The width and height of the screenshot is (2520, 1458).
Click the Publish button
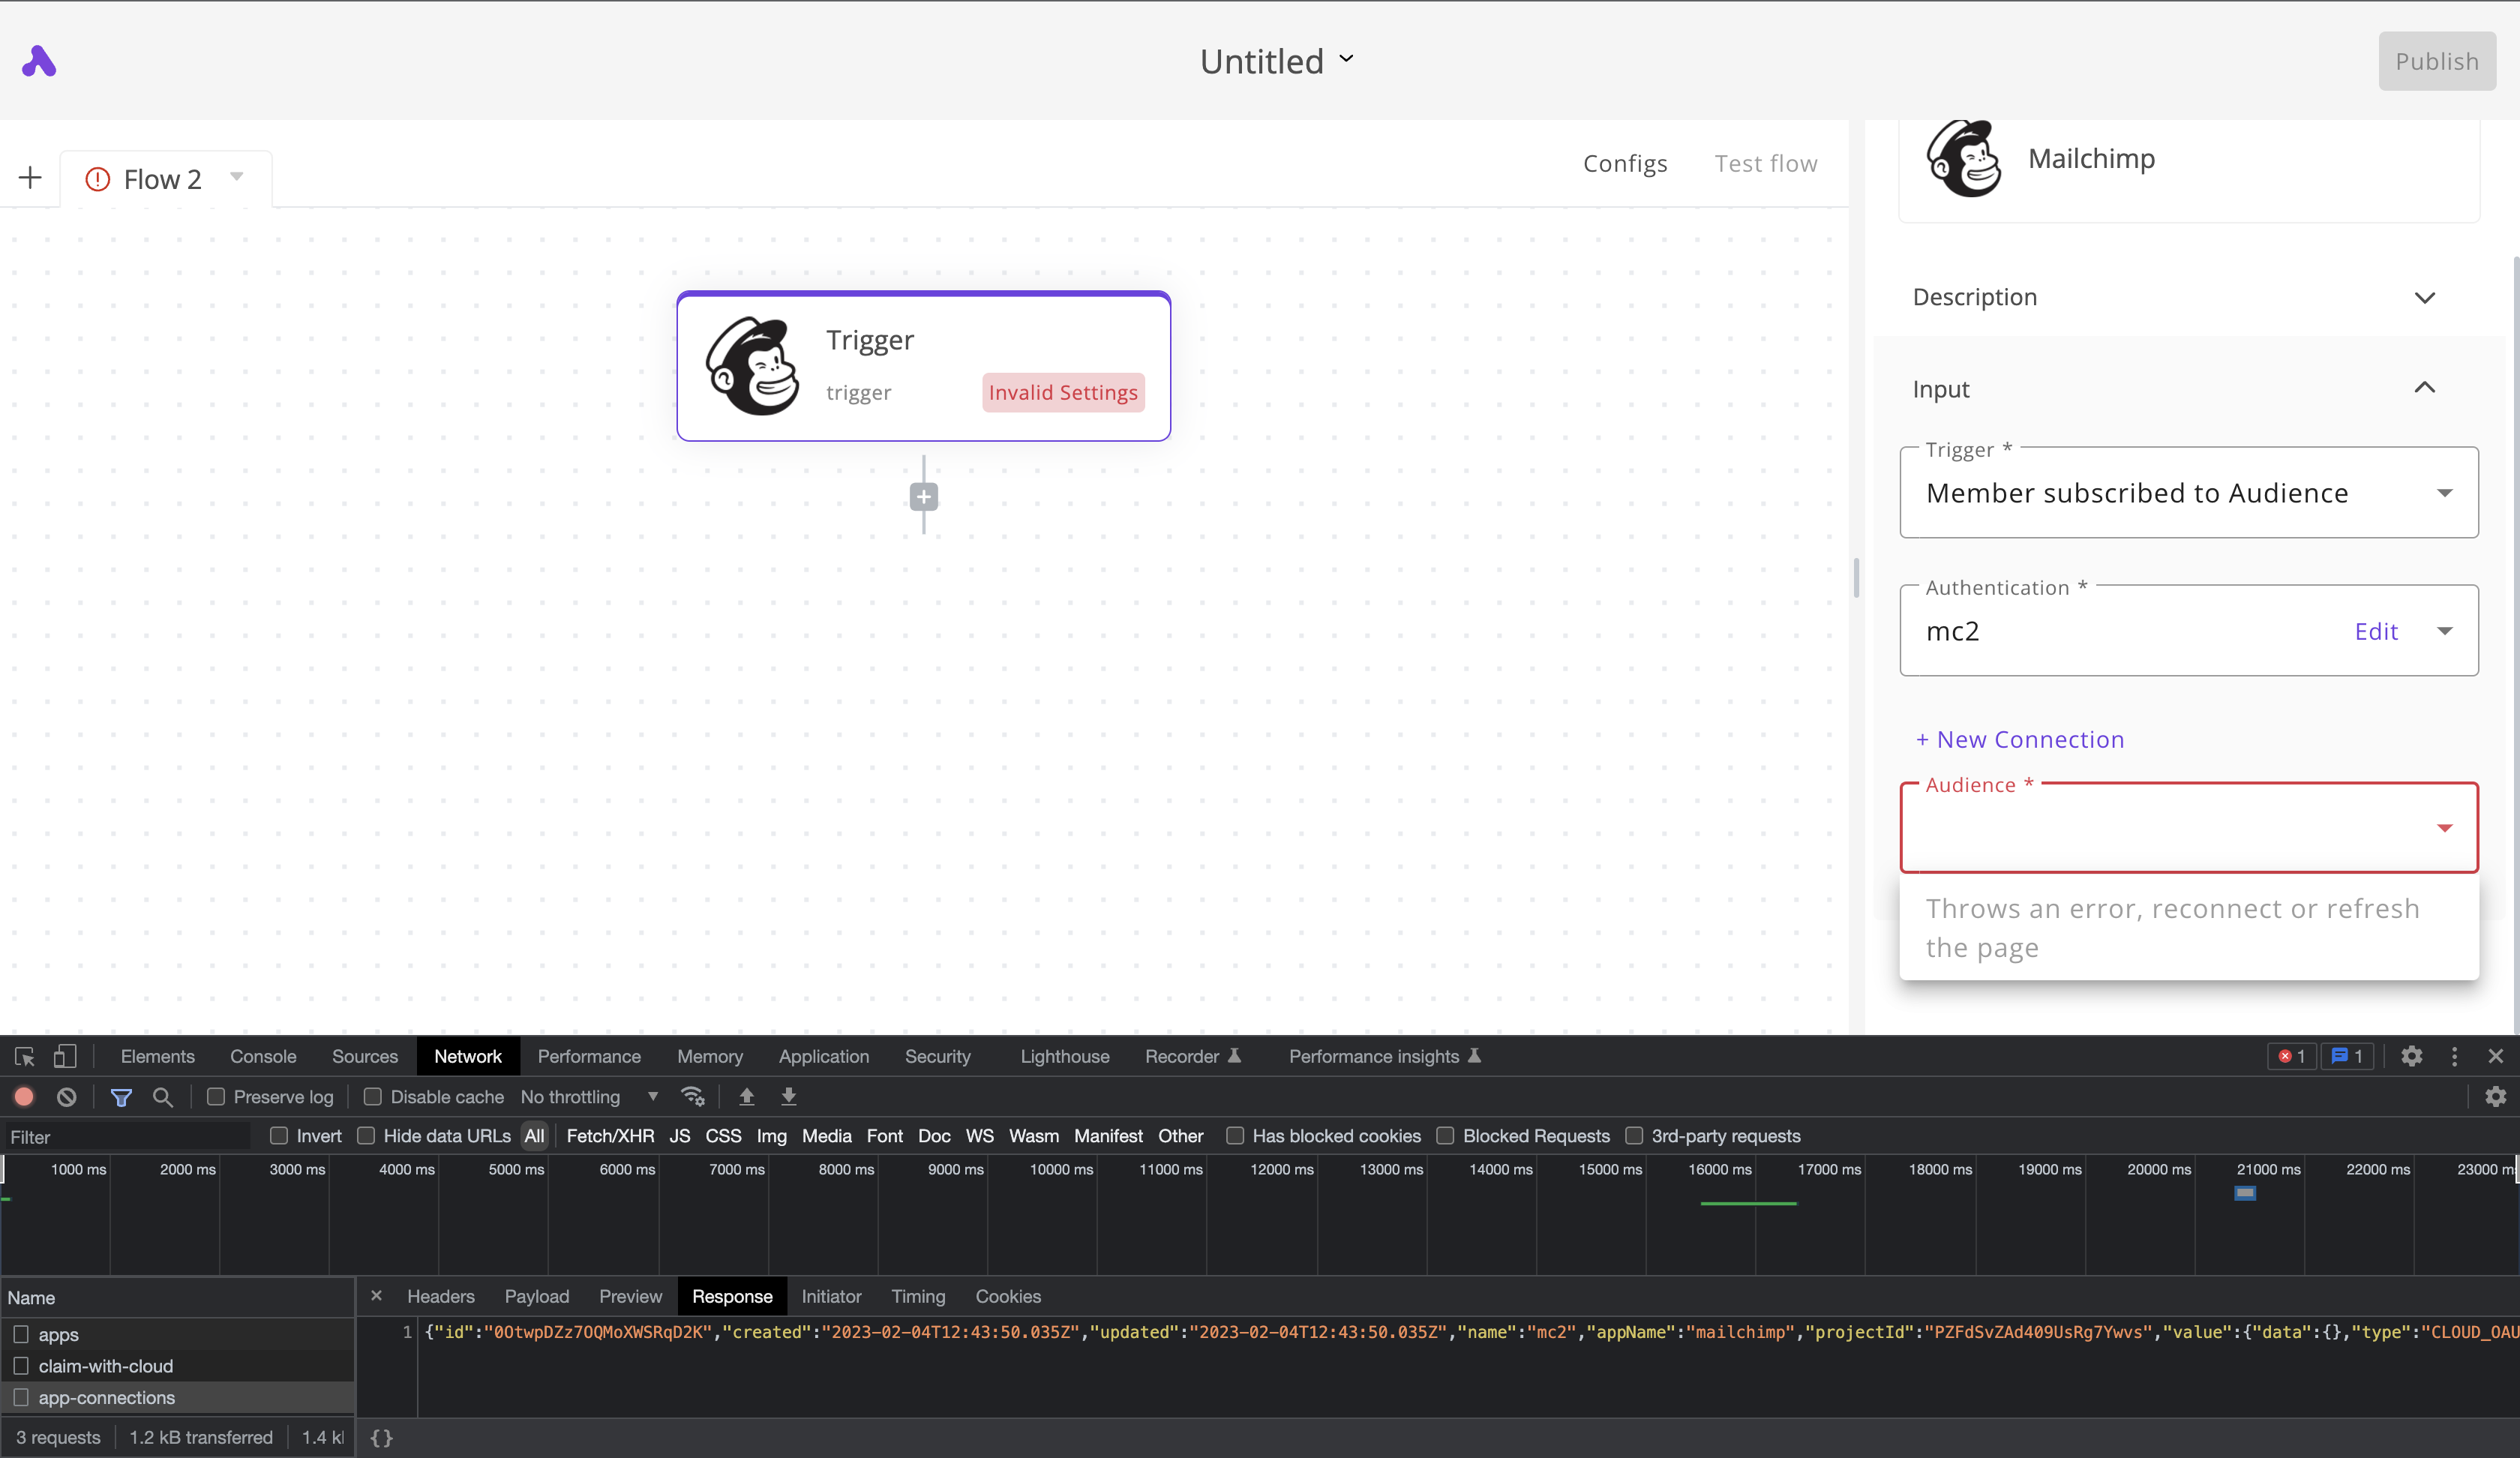[x=2437, y=61]
